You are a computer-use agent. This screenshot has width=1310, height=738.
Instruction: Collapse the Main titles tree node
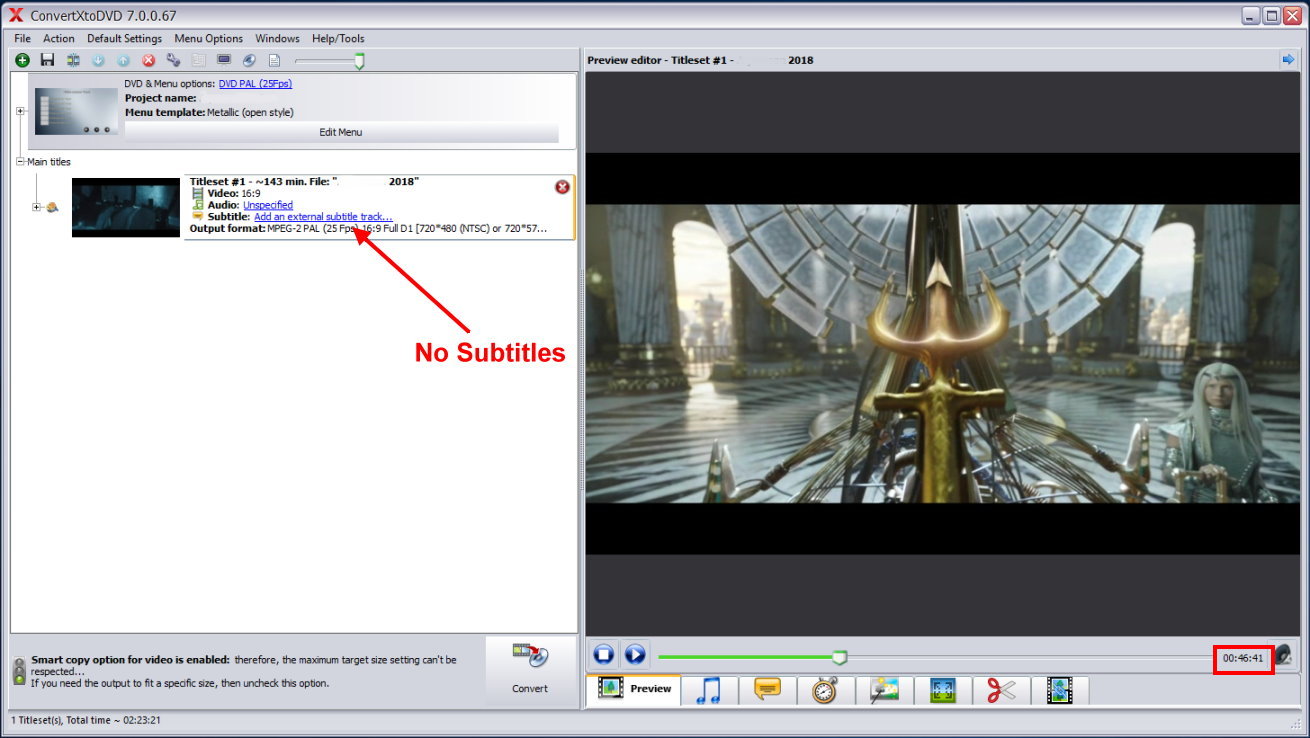click(x=20, y=161)
